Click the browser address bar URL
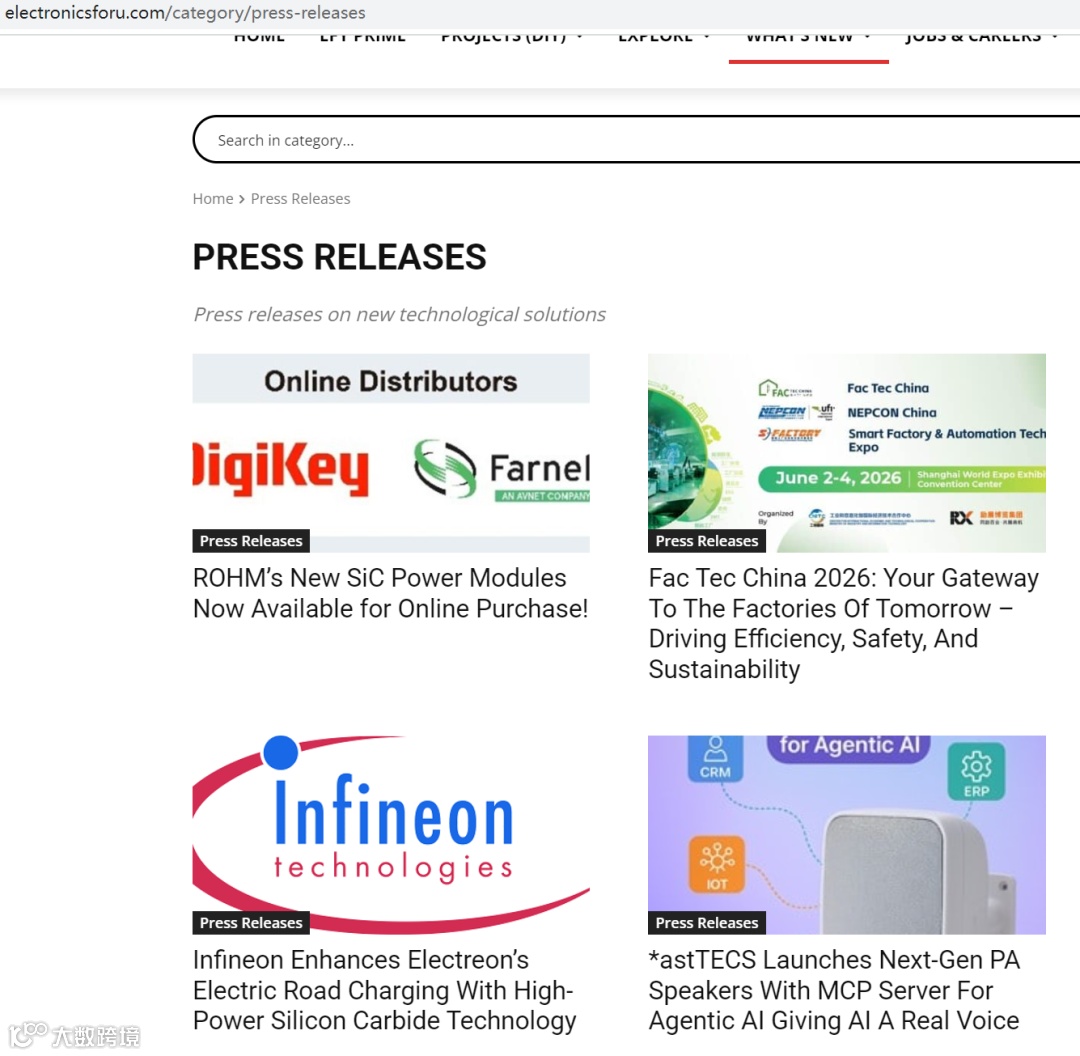The image size is (1080, 1056). pos(185,12)
